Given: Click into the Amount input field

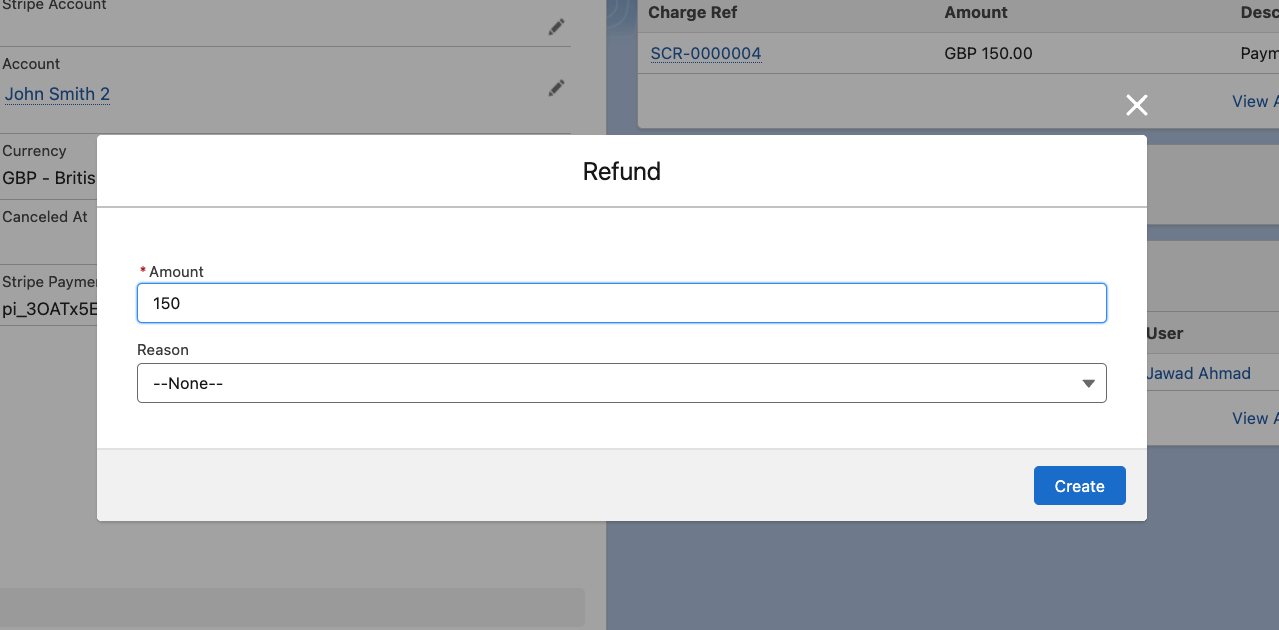Looking at the screenshot, I should [x=621, y=303].
